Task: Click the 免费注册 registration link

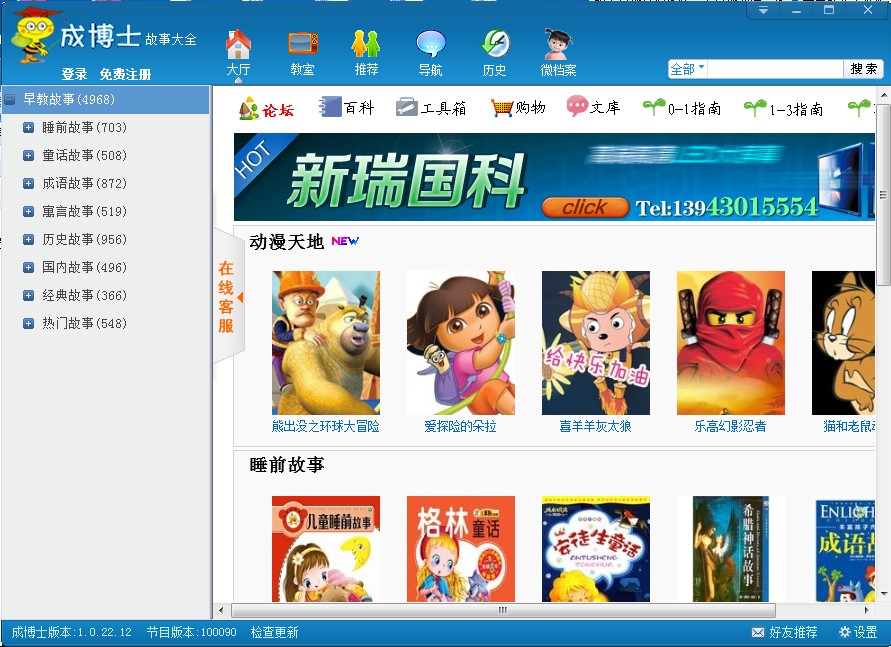Action: (125, 74)
